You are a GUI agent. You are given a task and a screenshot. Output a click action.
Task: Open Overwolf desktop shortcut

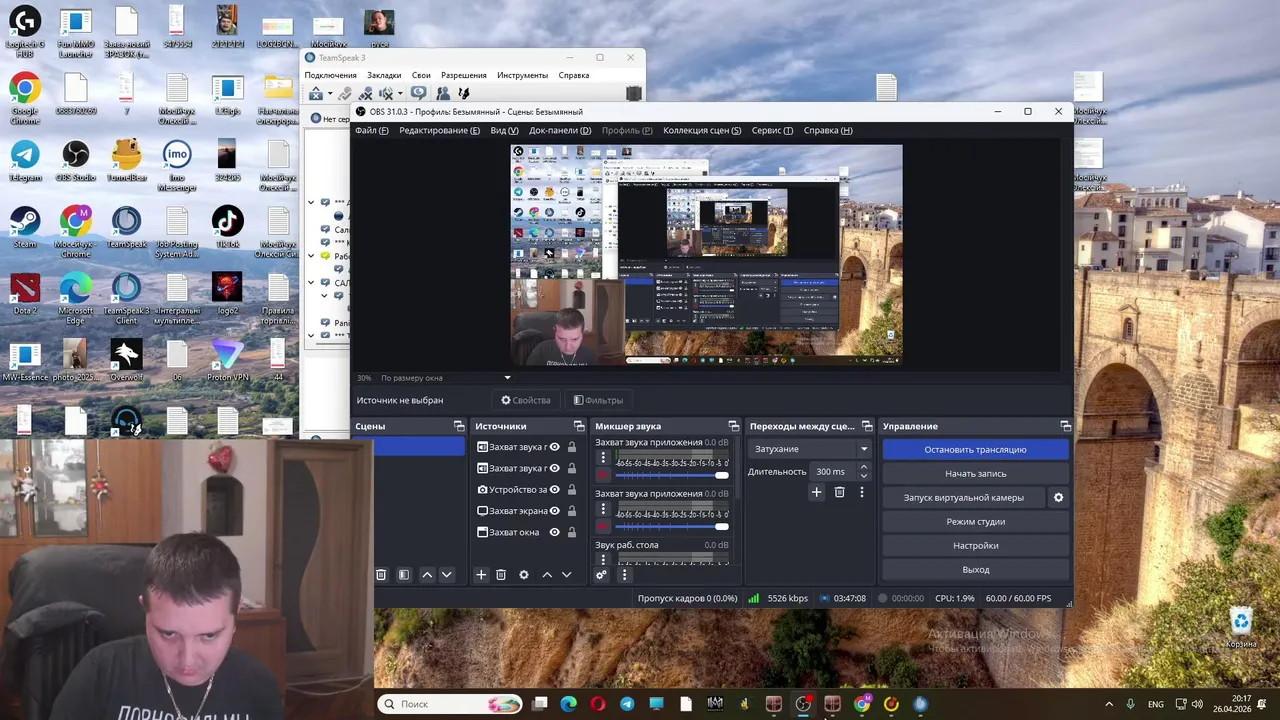coord(126,360)
